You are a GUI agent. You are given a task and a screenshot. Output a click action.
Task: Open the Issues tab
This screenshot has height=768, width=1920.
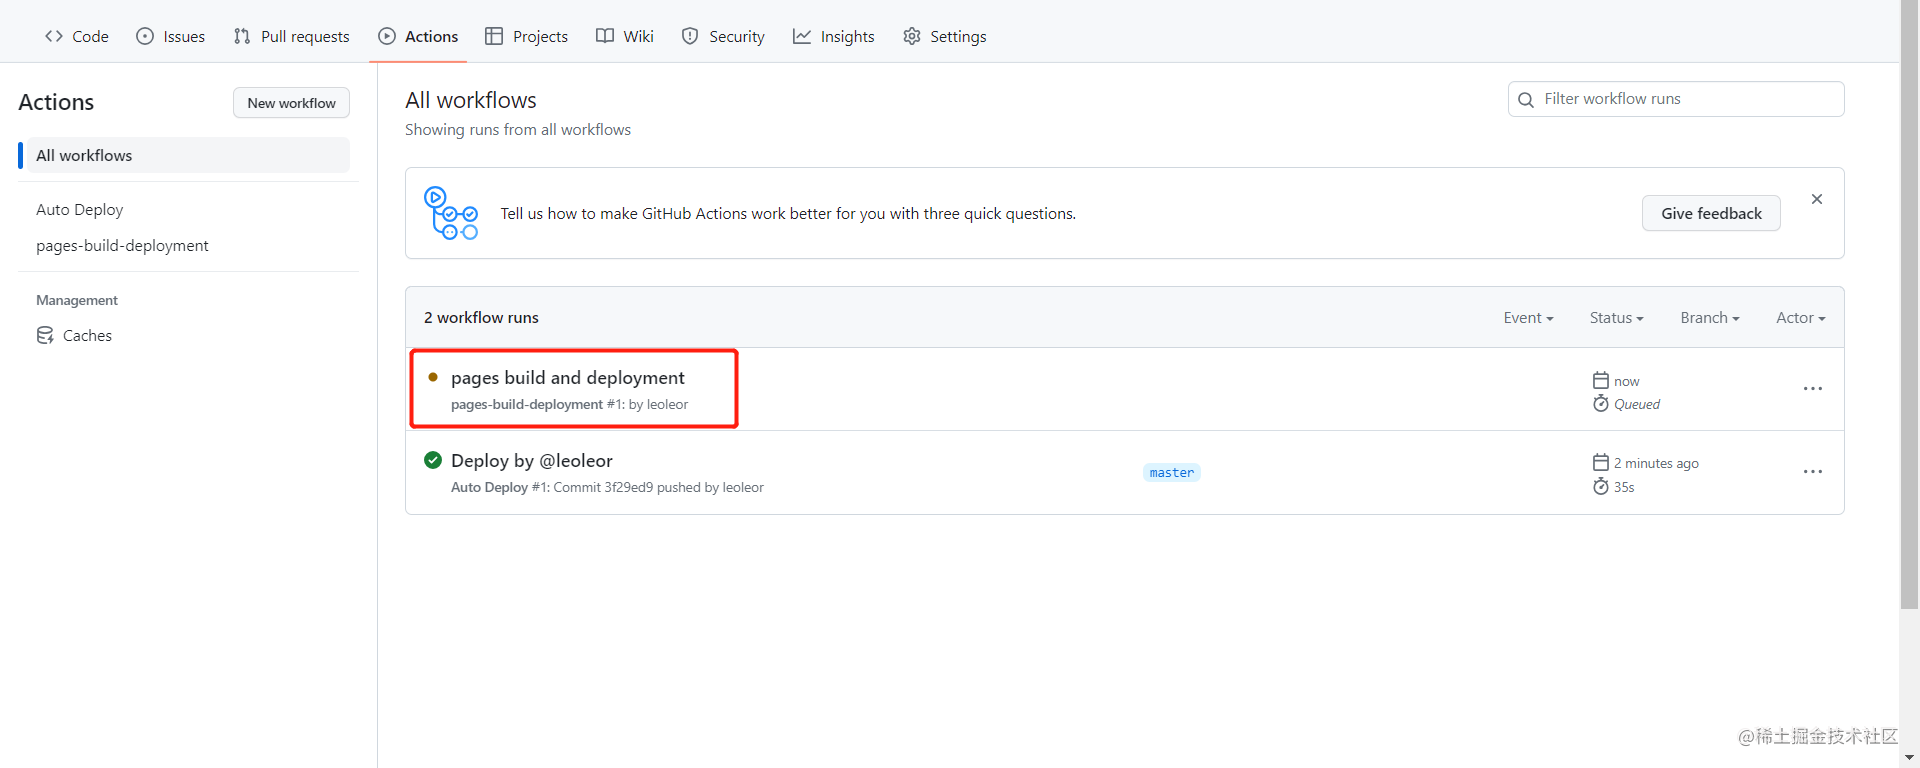[171, 36]
